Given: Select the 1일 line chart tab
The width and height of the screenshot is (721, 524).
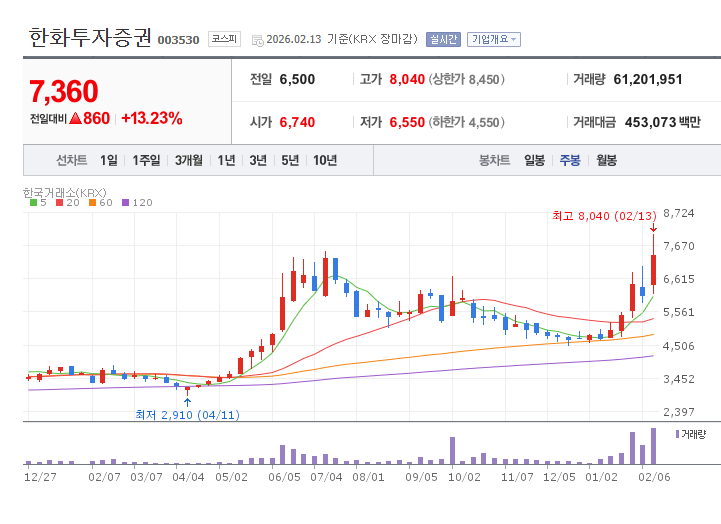Looking at the screenshot, I should 109,160.
